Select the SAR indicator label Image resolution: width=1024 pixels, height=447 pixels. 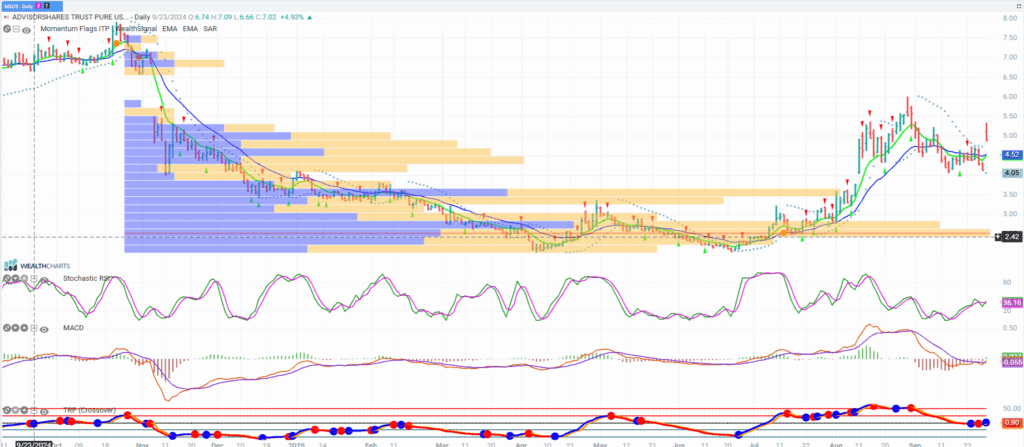tap(210, 30)
